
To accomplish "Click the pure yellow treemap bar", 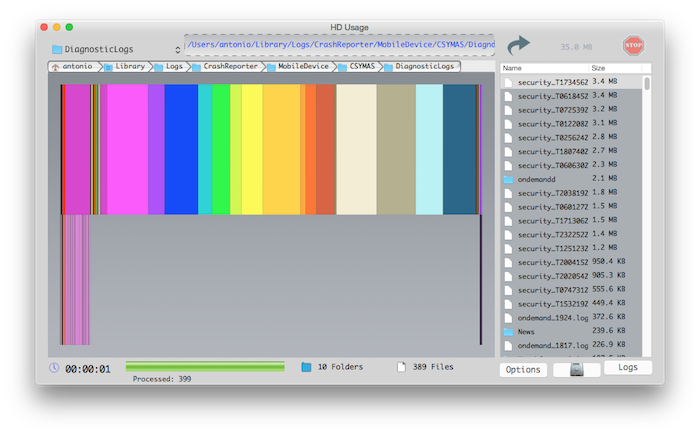I will (252, 149).
